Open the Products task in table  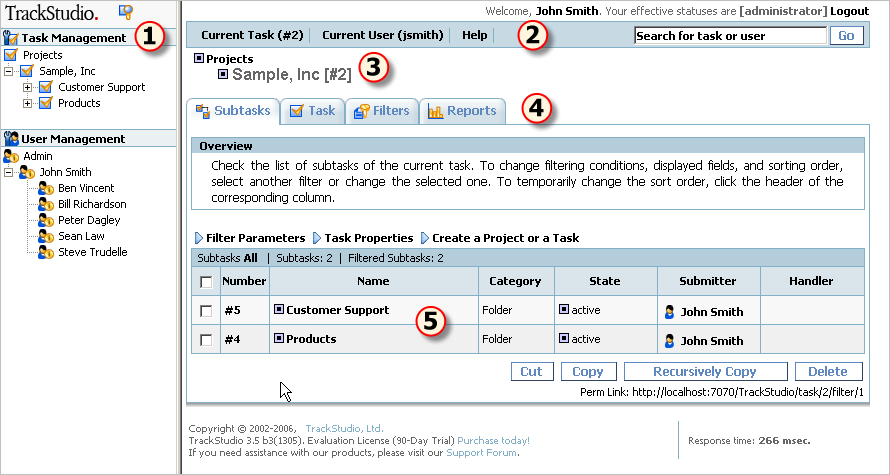pos(311,339)
